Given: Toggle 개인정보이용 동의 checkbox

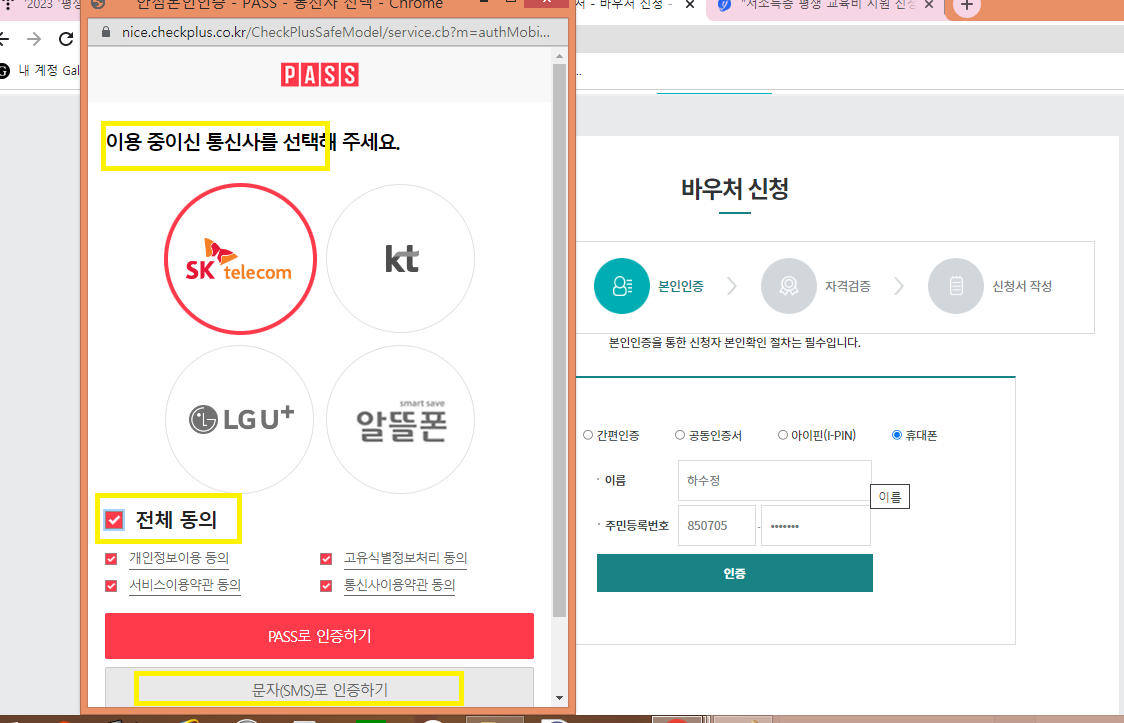Looking at the screenshot, I should coord(111,559).
